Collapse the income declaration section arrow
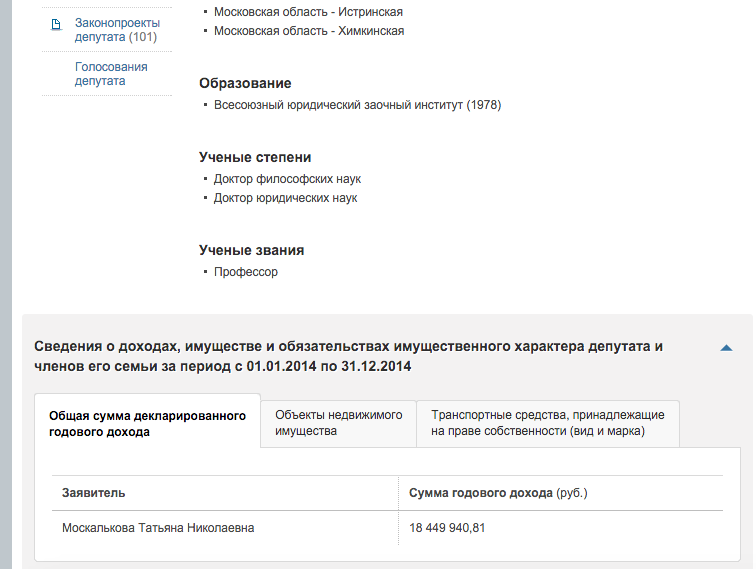Viewport: 756px width, 569px height. pos(726,348)
